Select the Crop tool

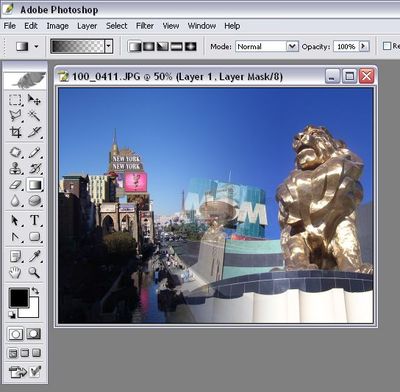(15, 132)
